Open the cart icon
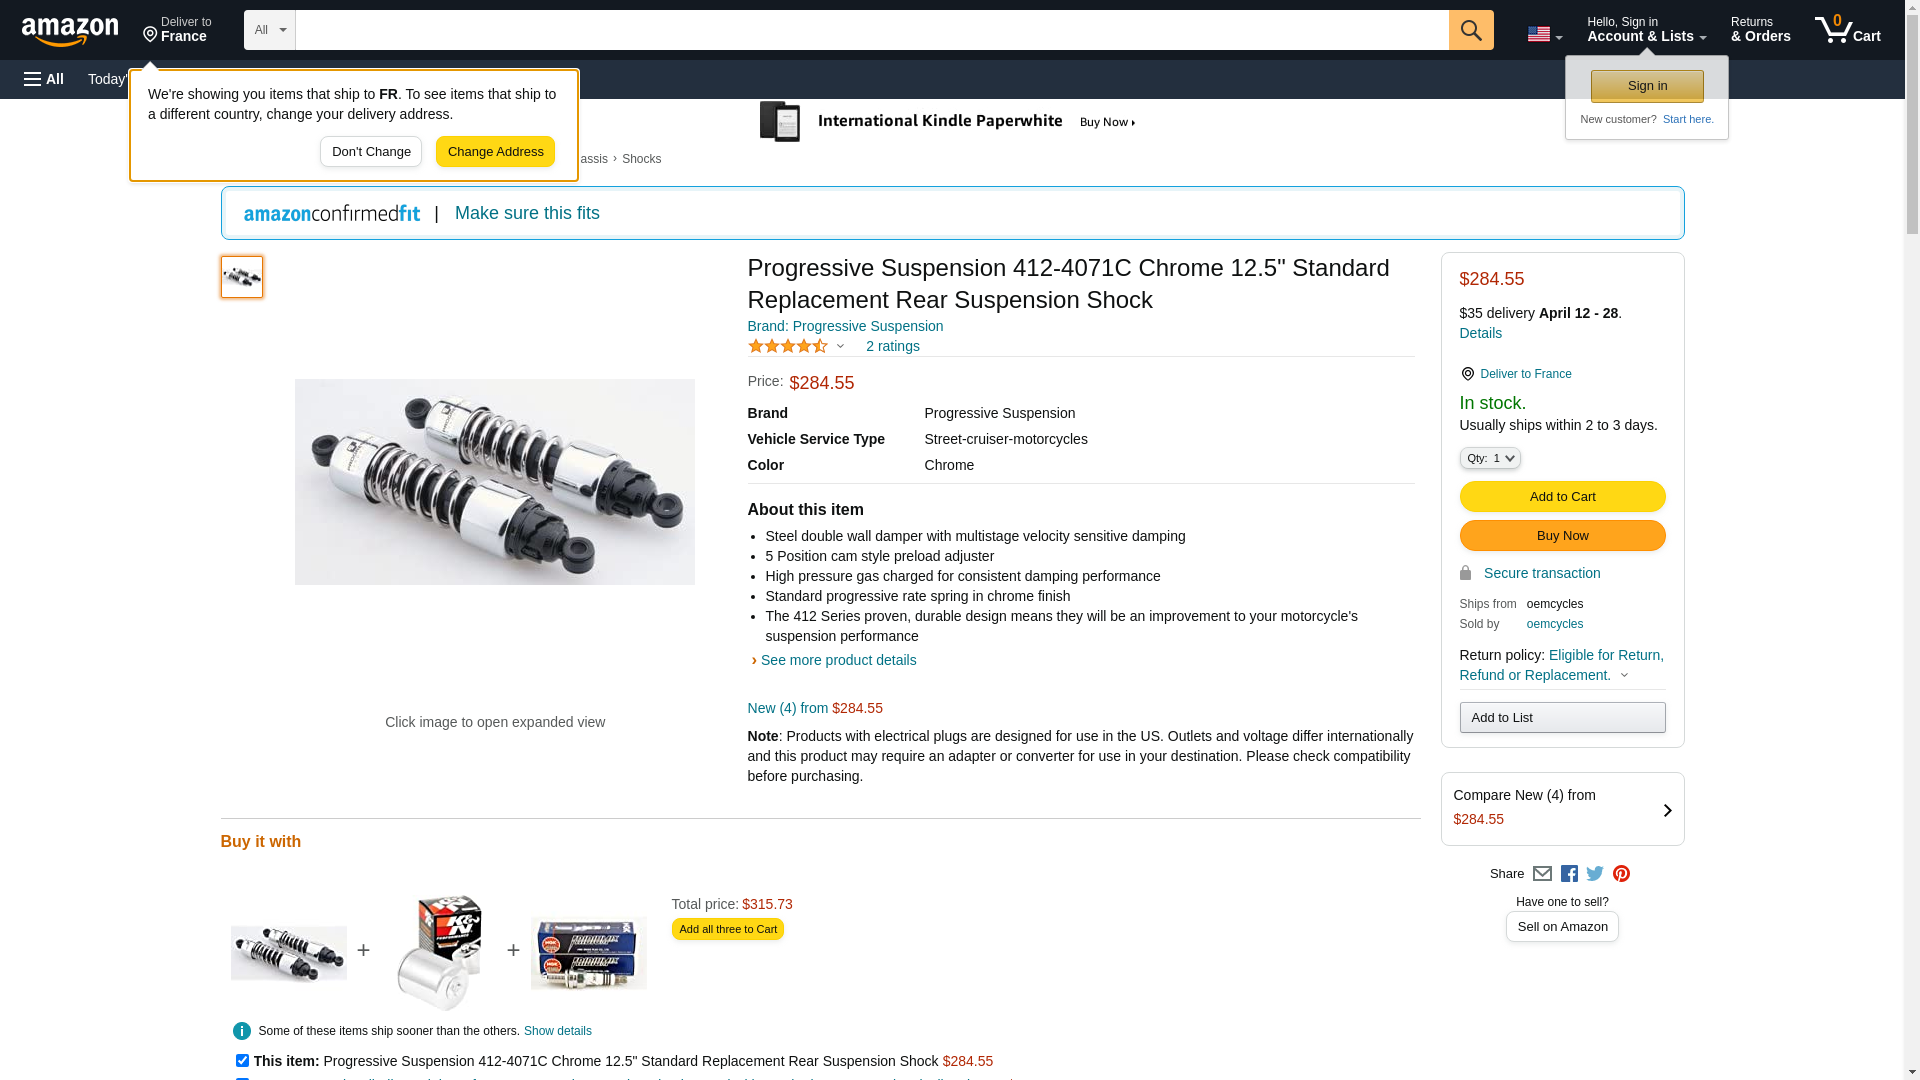The height and width of the screenshot is (1080, 1920). 1848,30
